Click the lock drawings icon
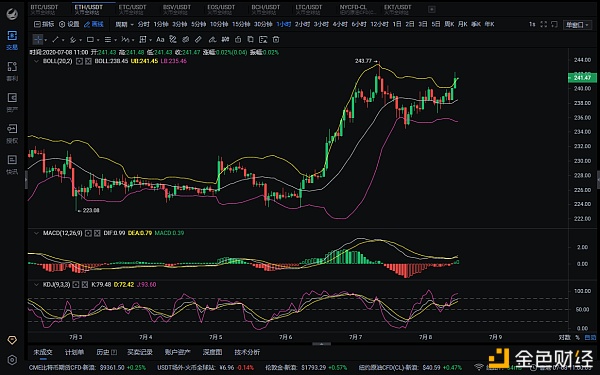This screenshot has height=375, width=600. click(238, 39)
